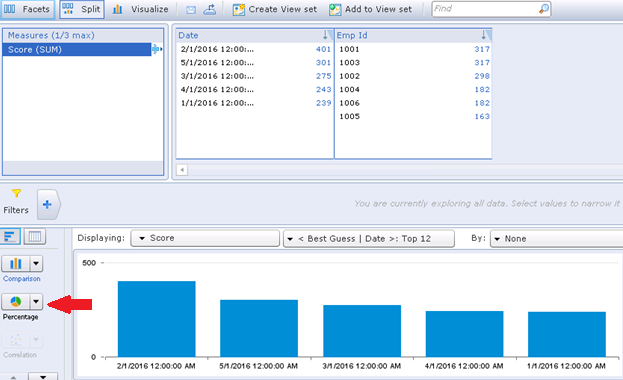Viewport: 623px width, 380px height.
Task: Select Emp Id 1002
Action: (x=413, y=76)
